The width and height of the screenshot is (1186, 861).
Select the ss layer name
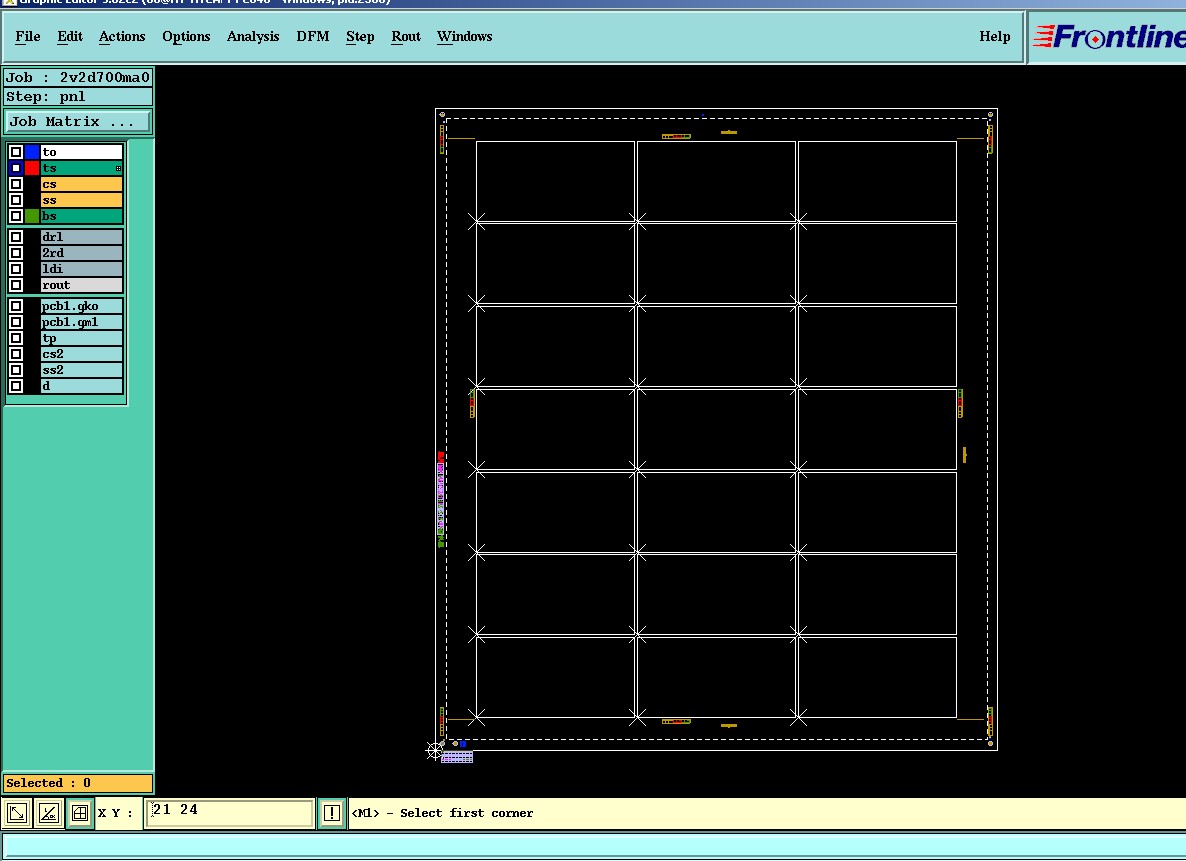pyautogui.click(x=81, y=200)
